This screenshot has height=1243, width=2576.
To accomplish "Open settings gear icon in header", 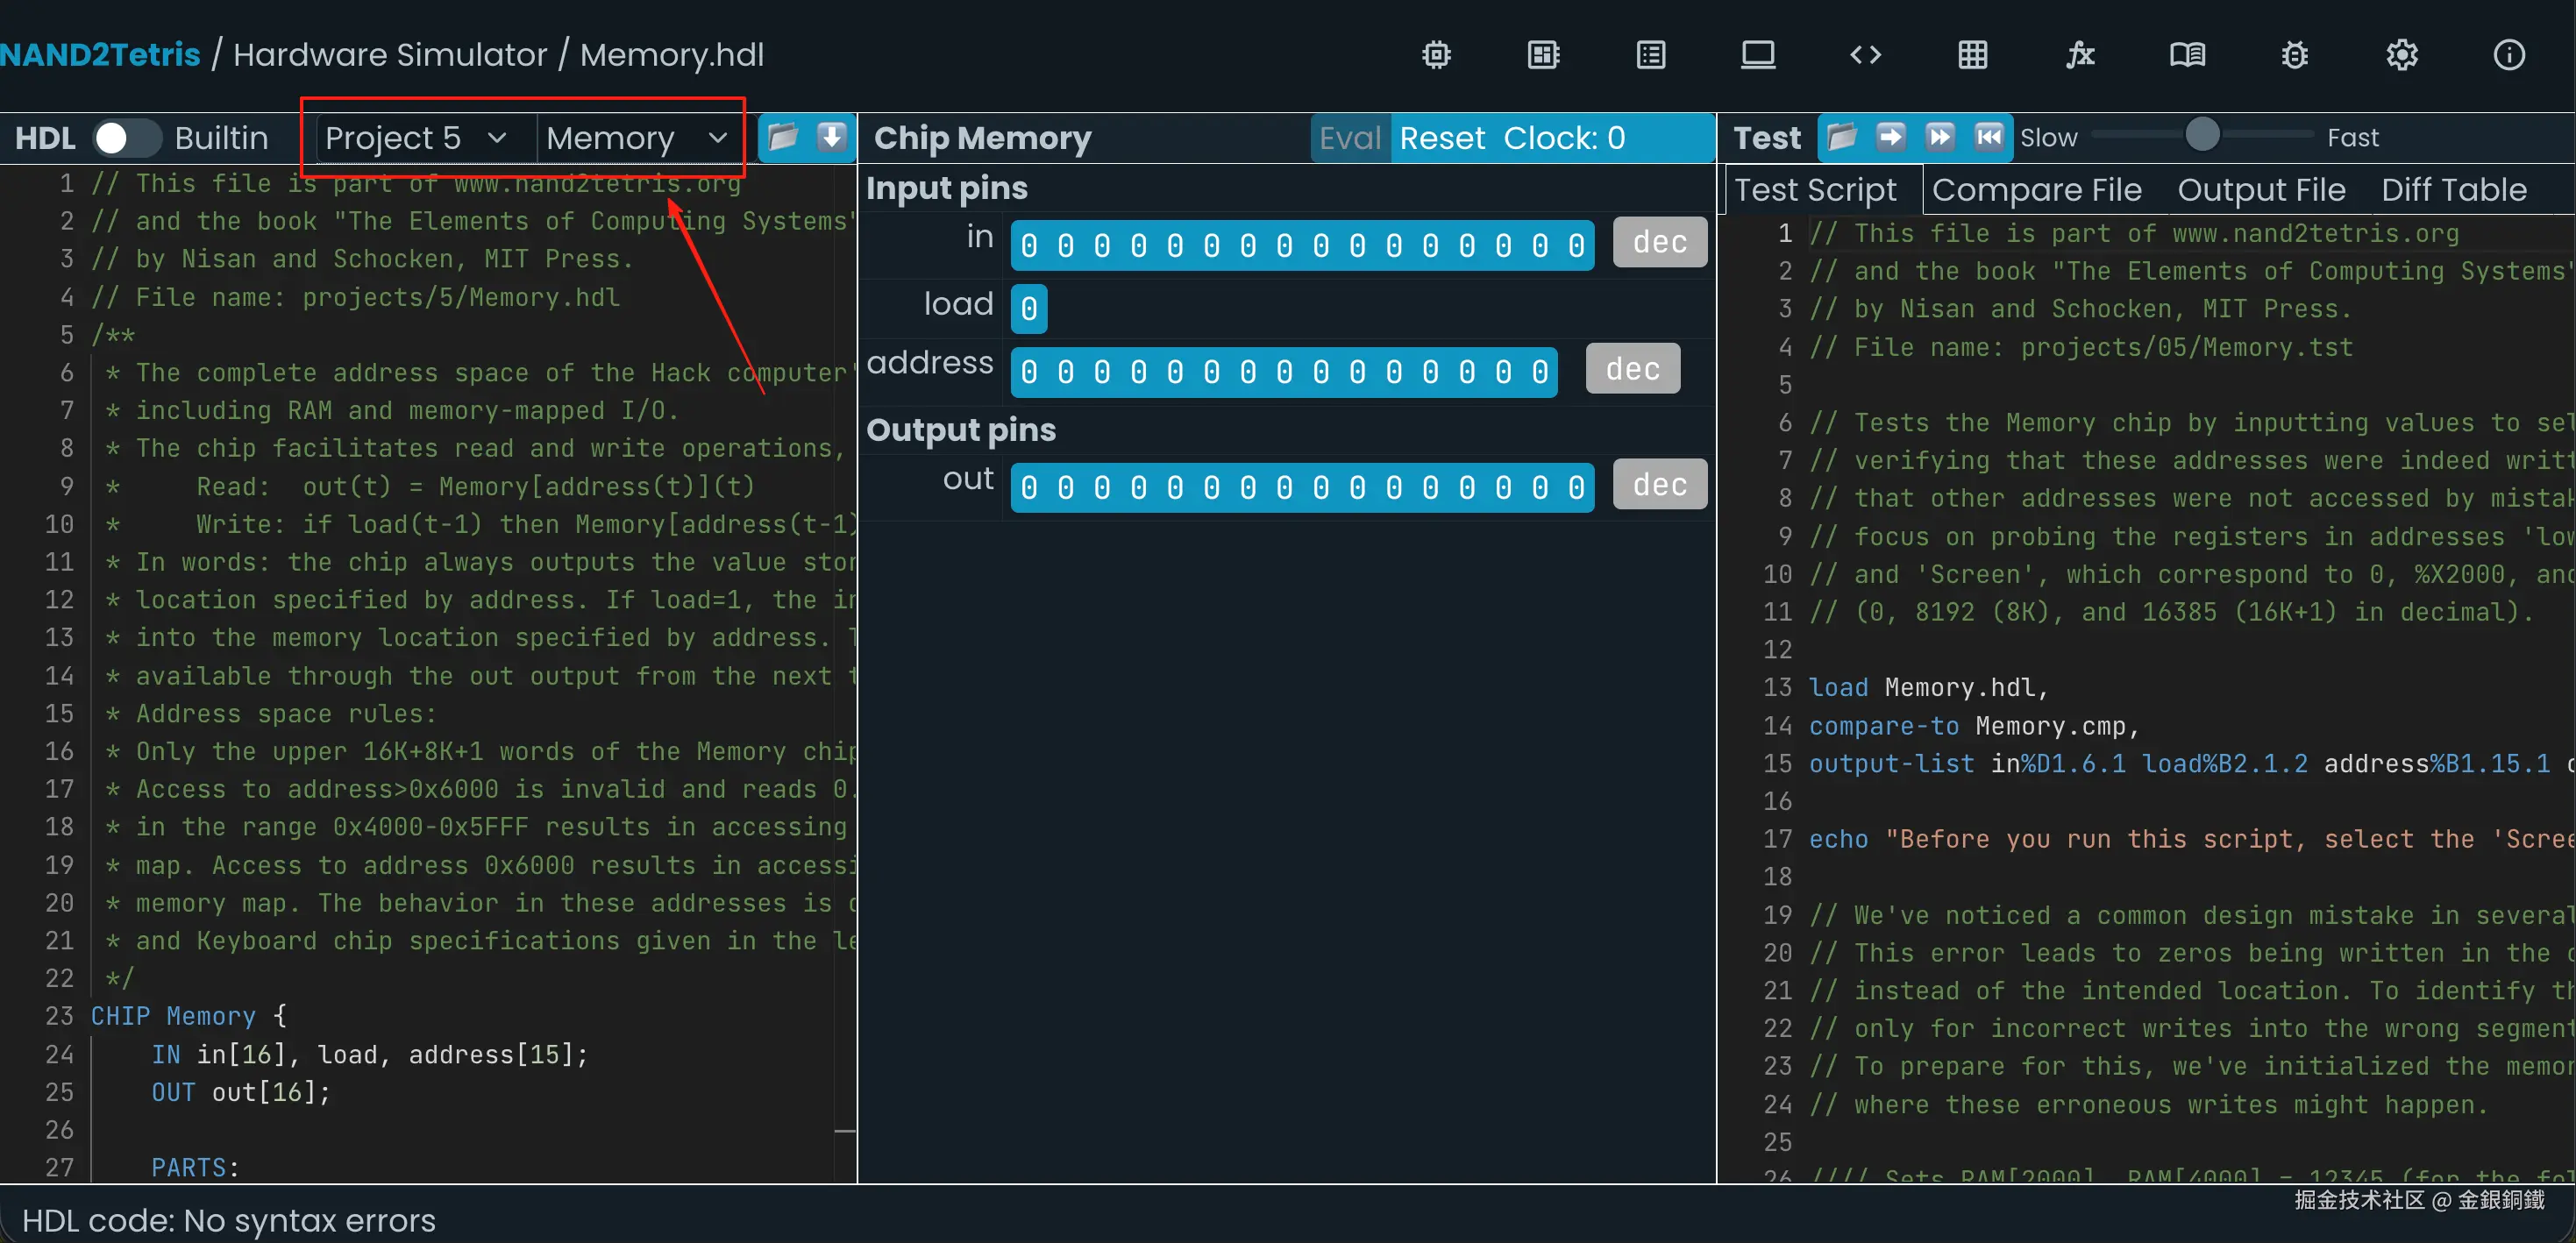I will (2401, 55).
